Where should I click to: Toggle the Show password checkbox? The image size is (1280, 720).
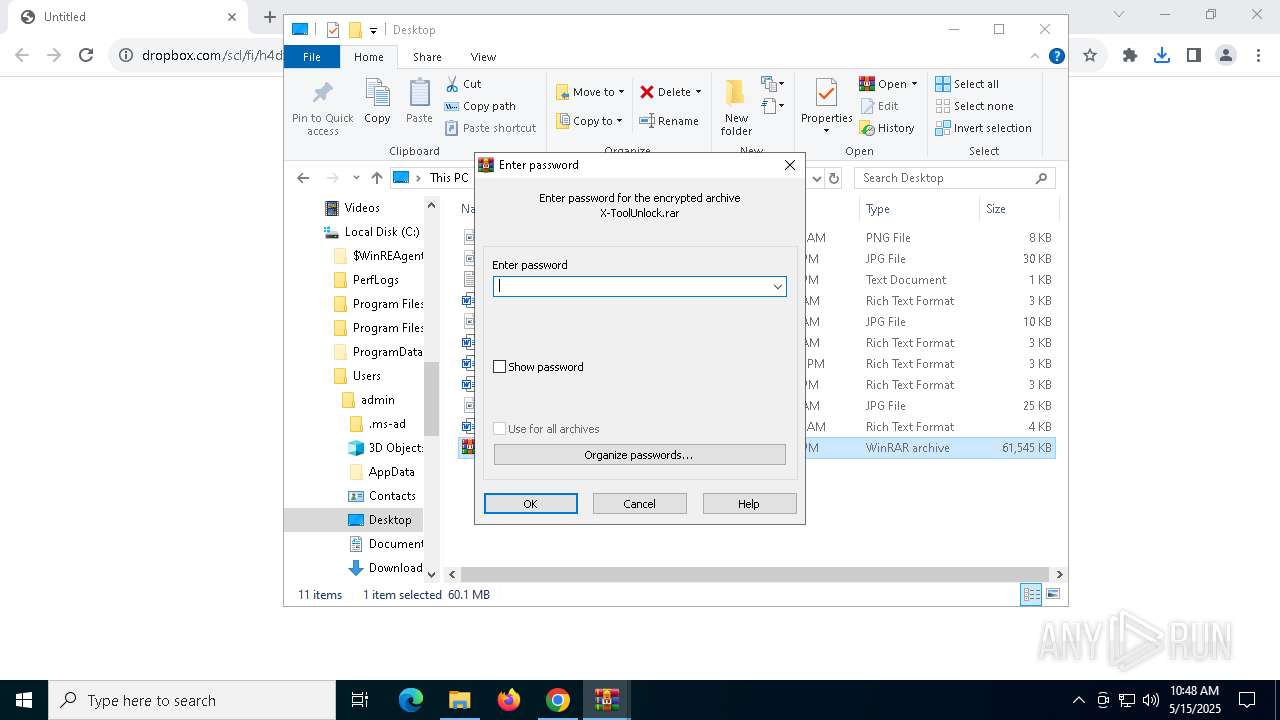pyautogui.click(x=500, y=367)
